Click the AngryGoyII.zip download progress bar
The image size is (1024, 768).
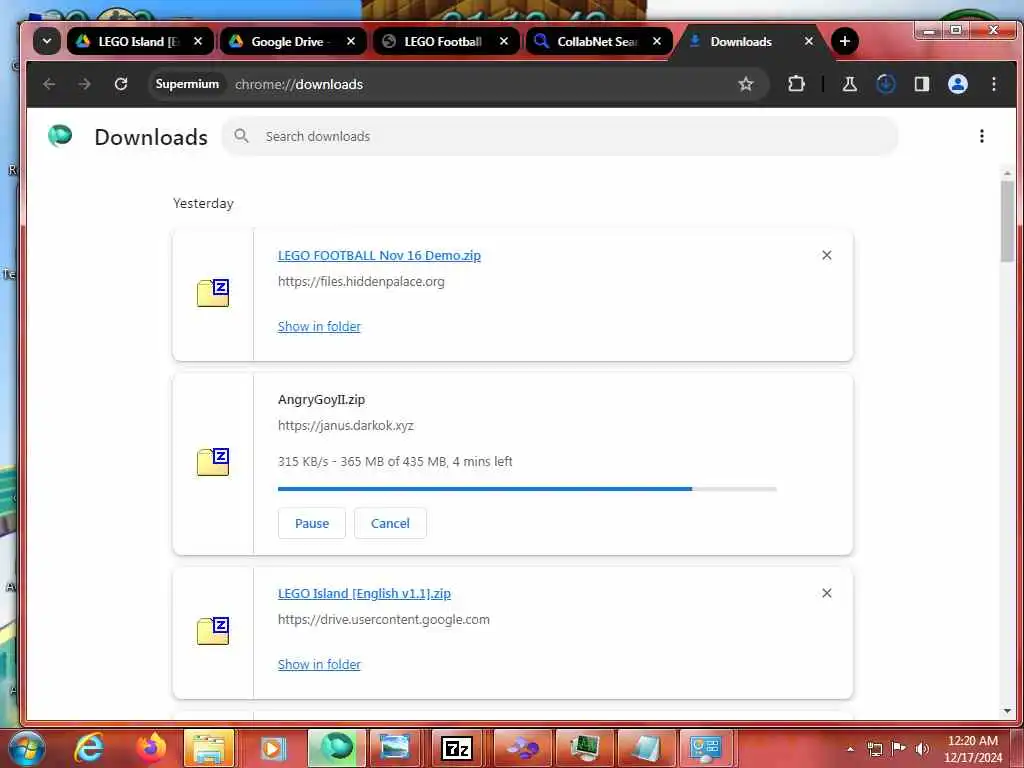pos(527,488)
